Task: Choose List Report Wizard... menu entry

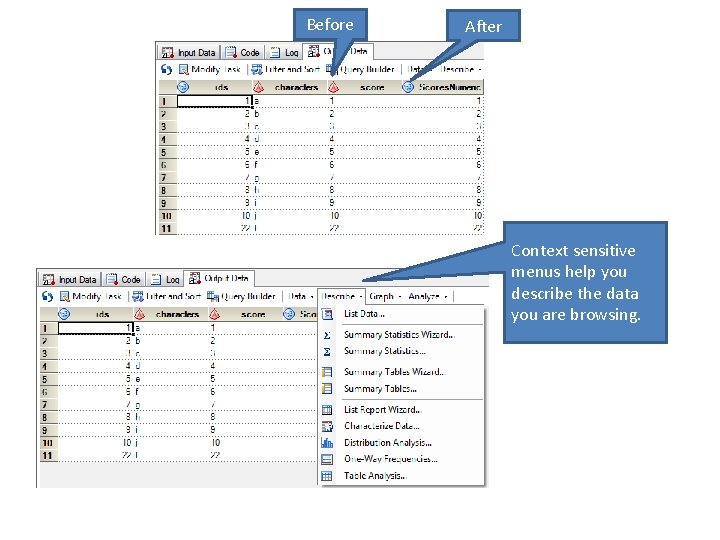Action: pyautogui.click(x=401, y=410)
